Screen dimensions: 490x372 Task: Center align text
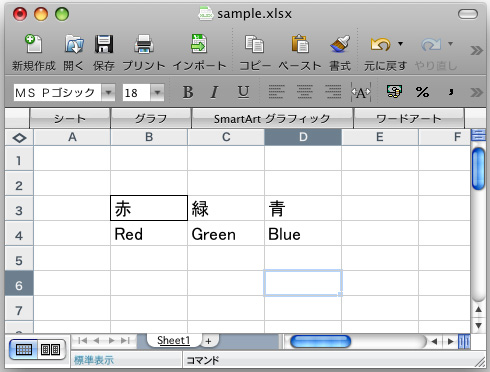pos(305,92)
